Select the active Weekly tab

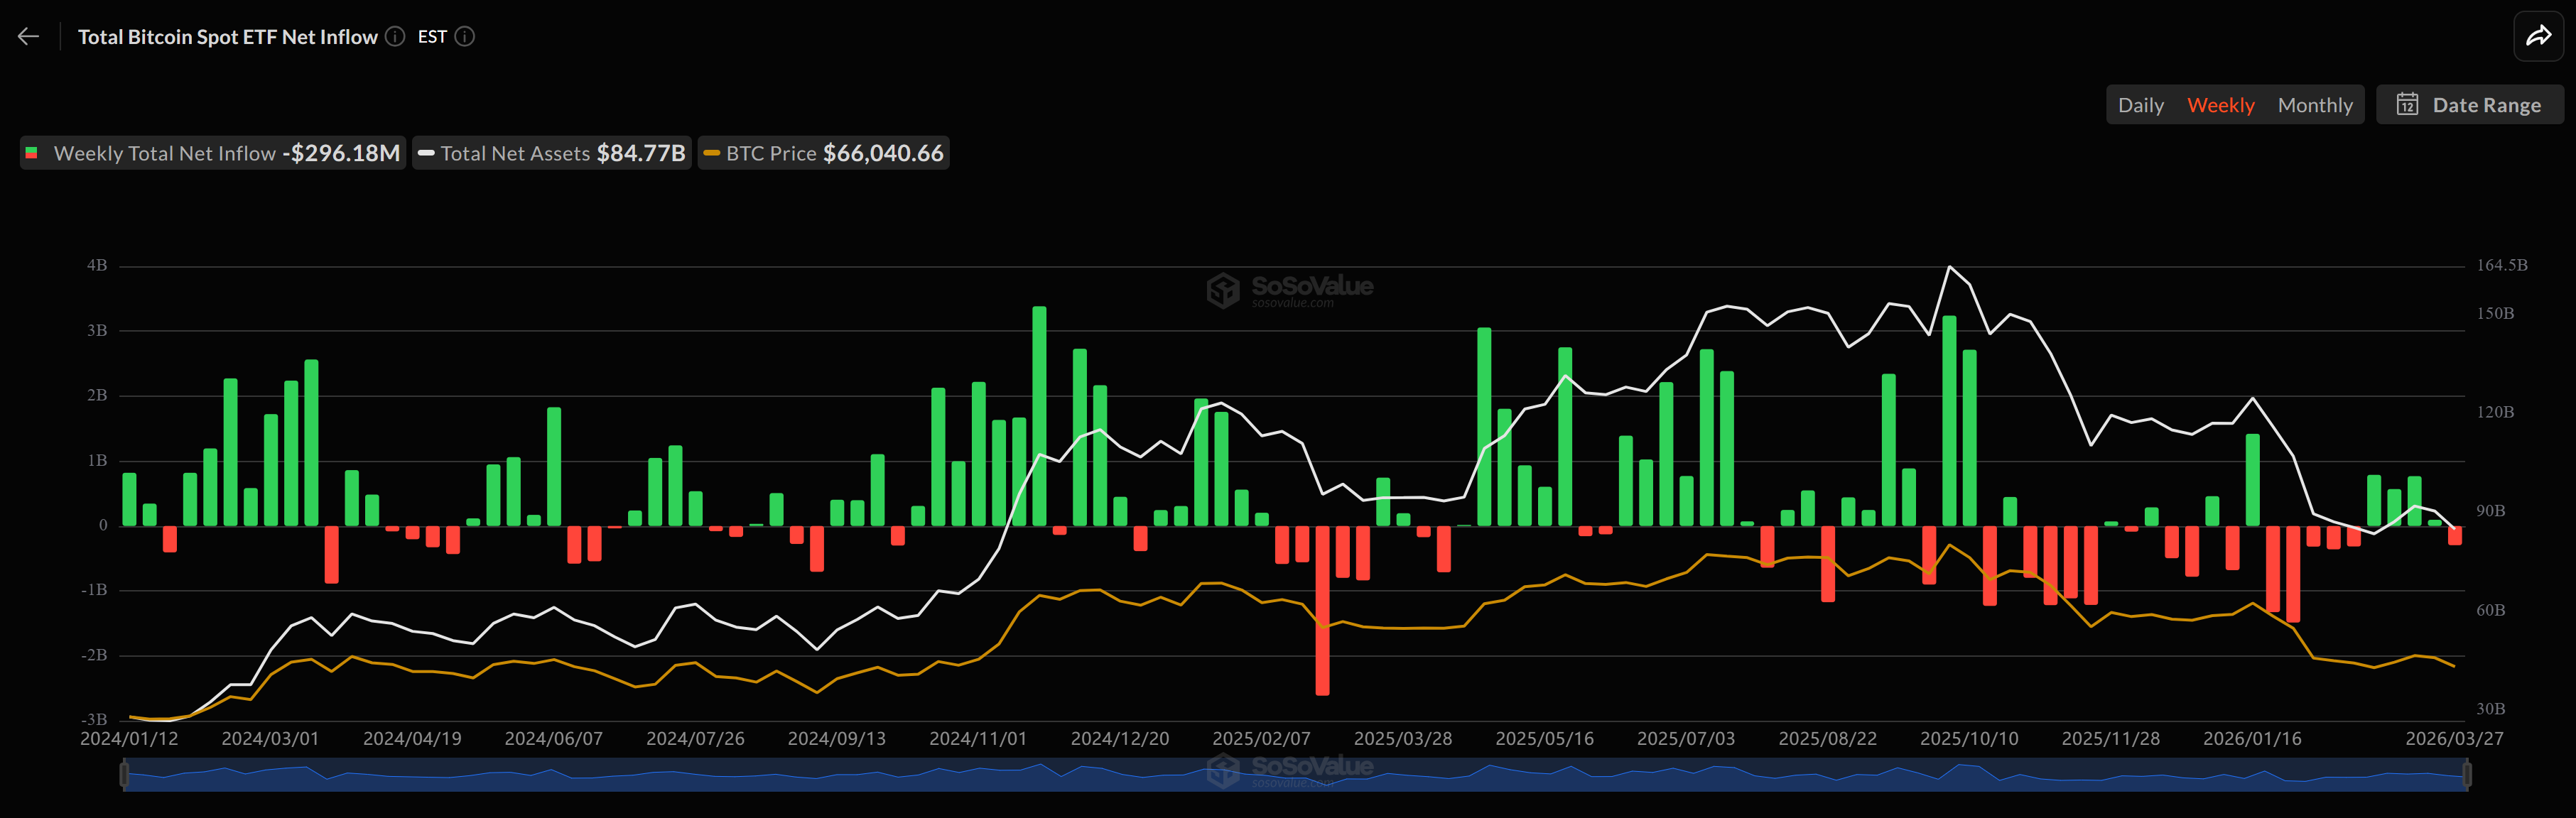tap(2221, 104)
